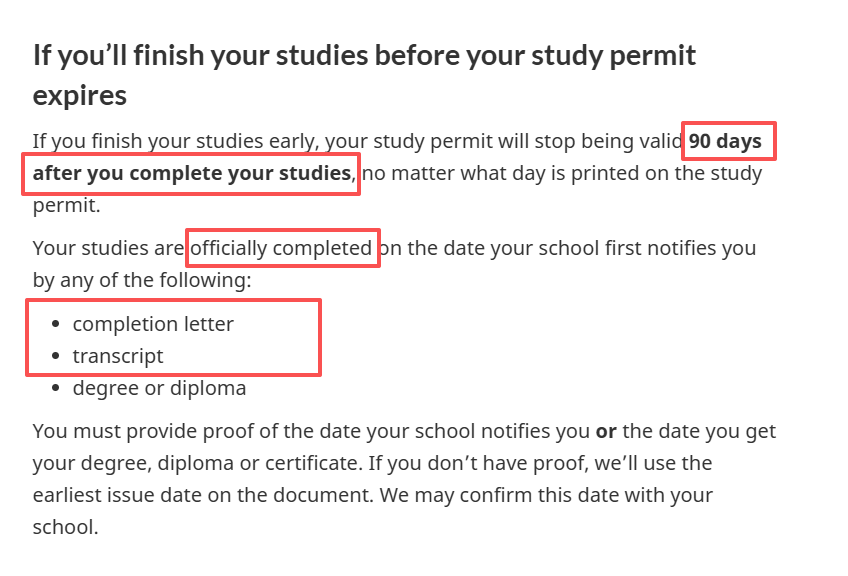Image resolution: width=848 pixels, height=576 pixels.
Task: Click the bullet before "completion letter"
Action: pos(53,325)
